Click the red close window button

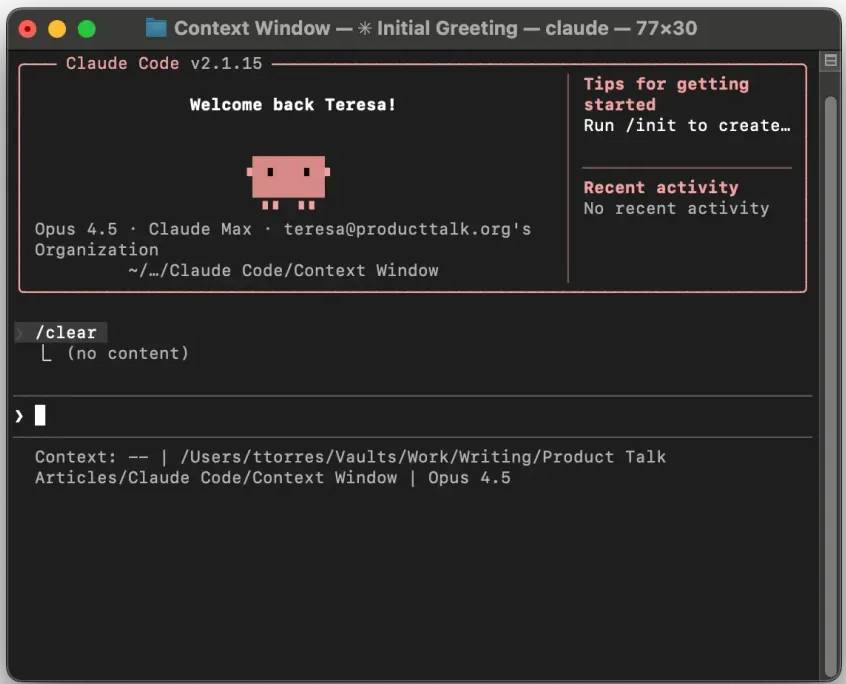28,29
